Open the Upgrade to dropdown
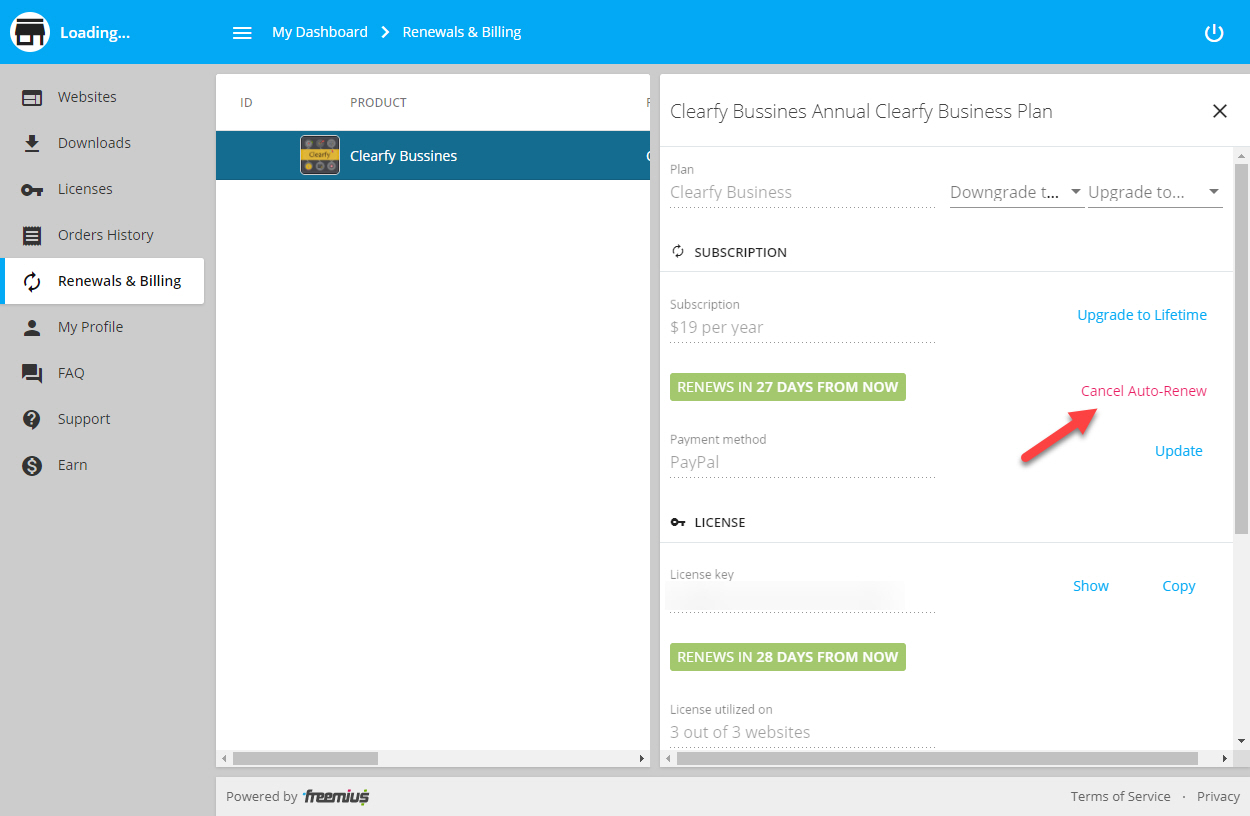 [1155, 192]
